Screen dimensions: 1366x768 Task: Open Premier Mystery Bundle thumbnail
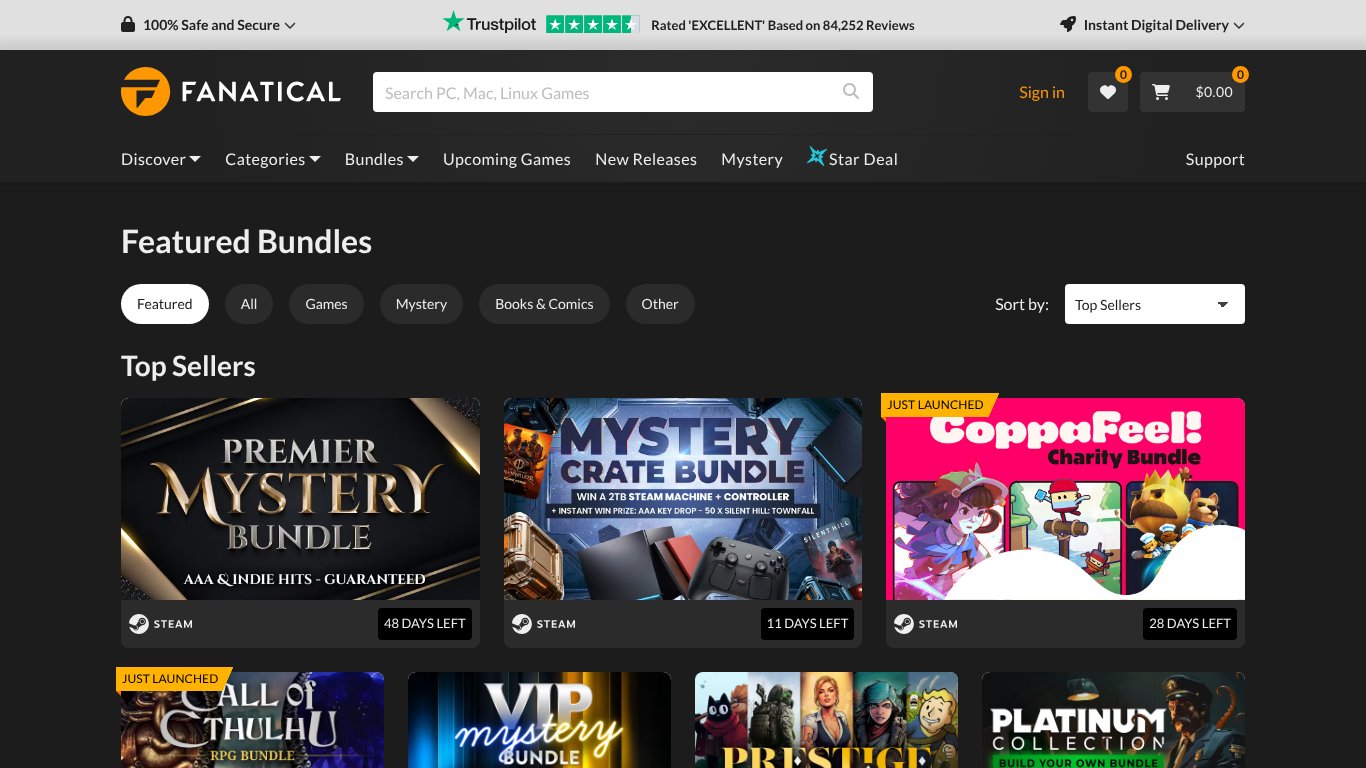coord(300,499)
